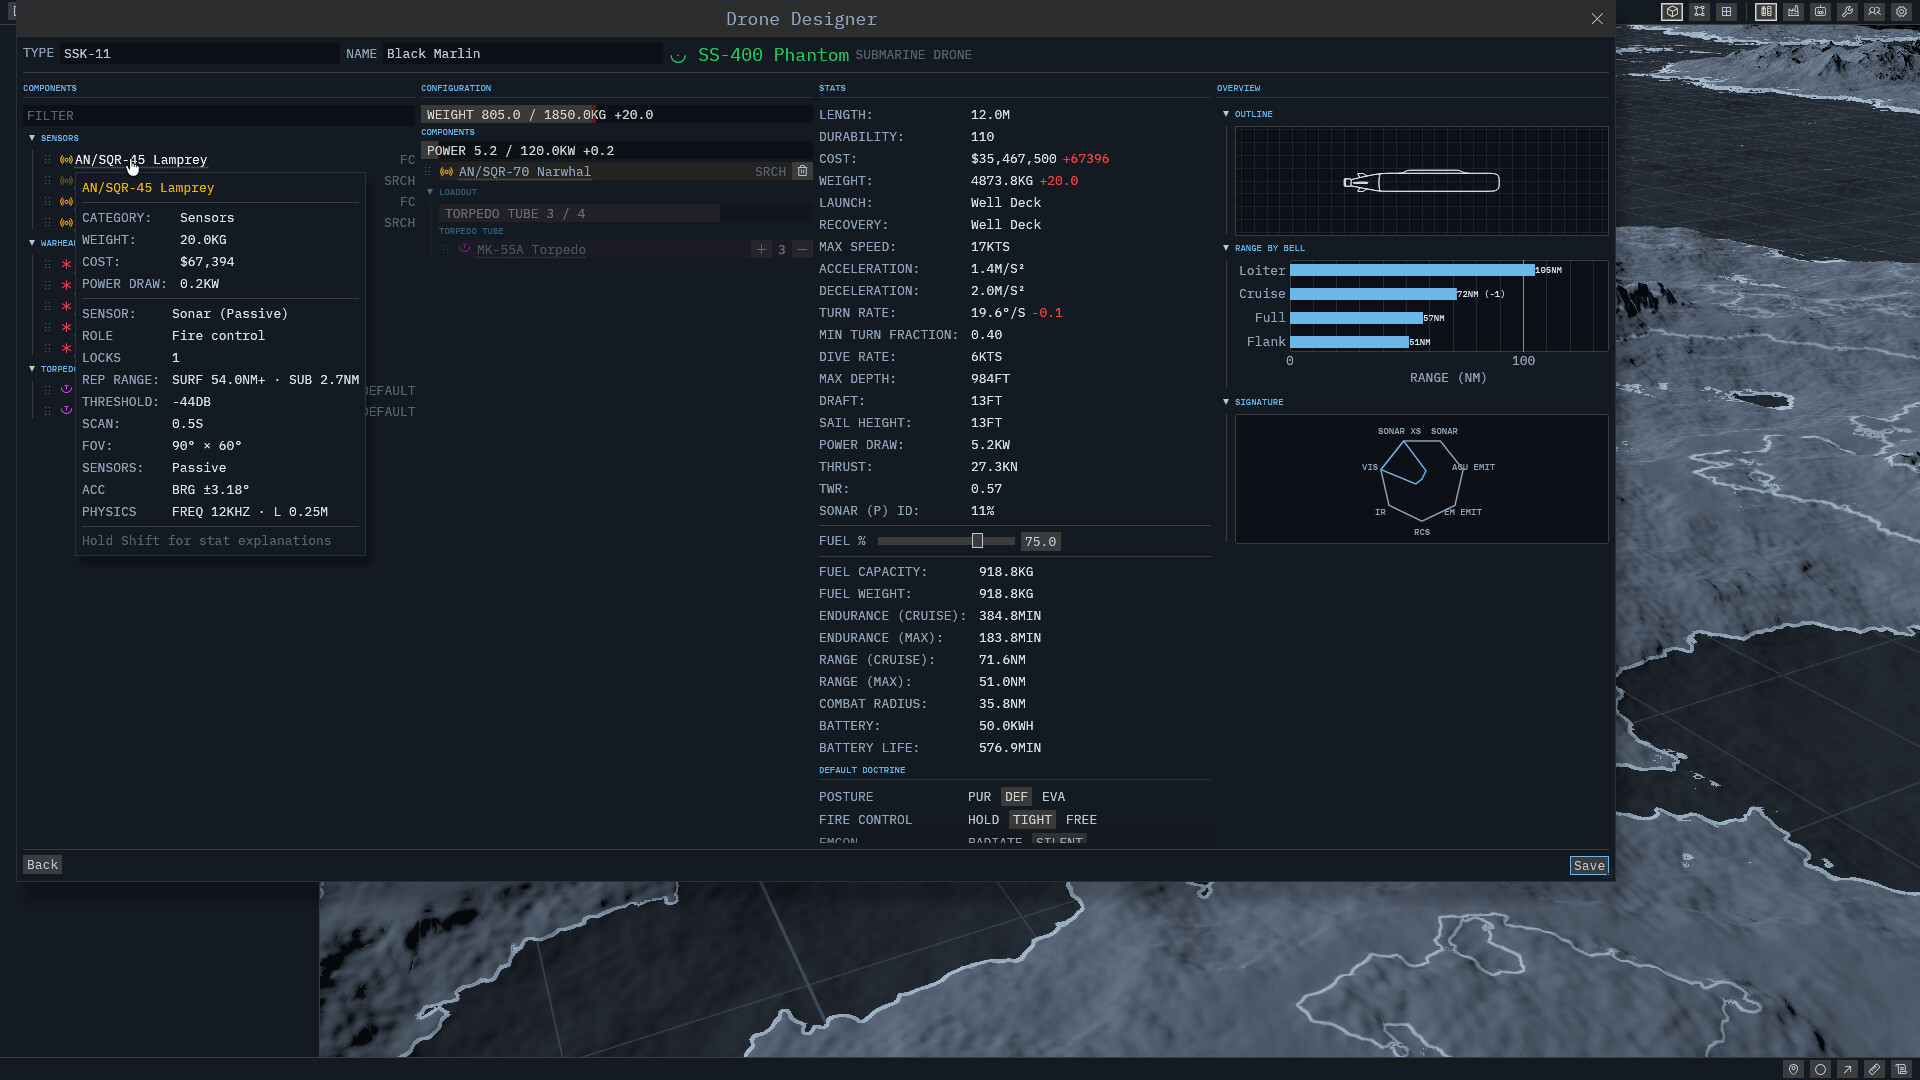Click the last red warhead asterisk icon
The height and width of the screenshot is (1080, 1920).
(x=66, y=348)
